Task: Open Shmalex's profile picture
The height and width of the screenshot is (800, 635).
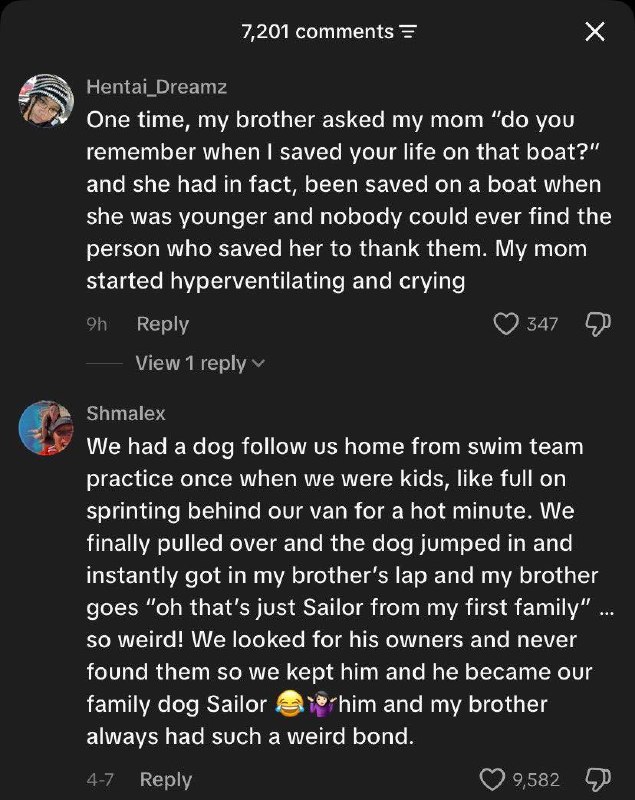Action: point(46,427)
